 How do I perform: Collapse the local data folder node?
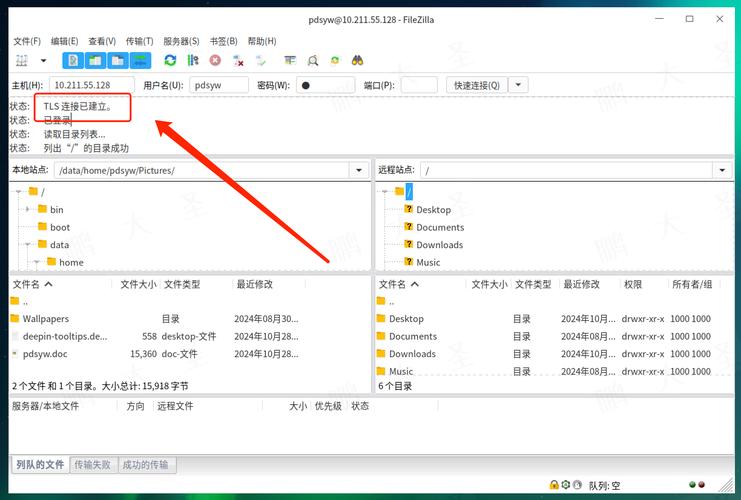coord(27,244)
